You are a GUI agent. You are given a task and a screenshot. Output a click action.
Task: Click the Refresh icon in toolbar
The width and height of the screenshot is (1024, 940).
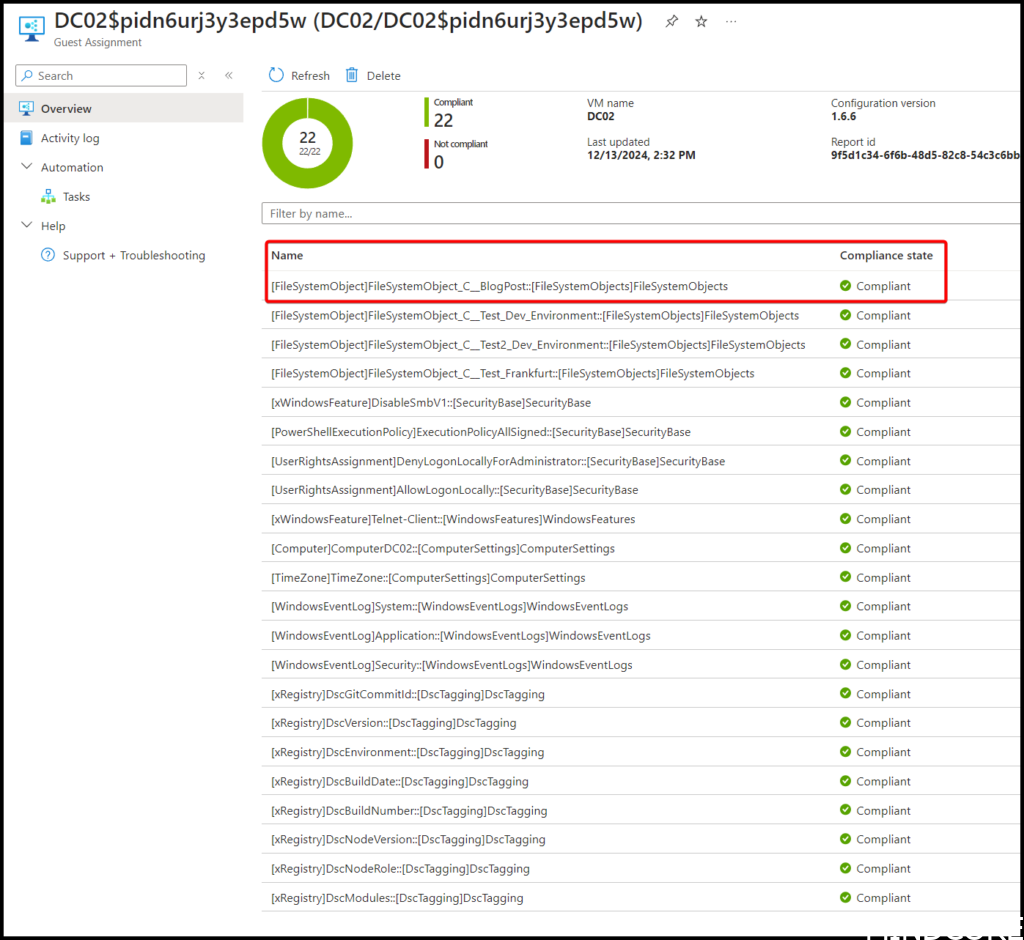277,75
